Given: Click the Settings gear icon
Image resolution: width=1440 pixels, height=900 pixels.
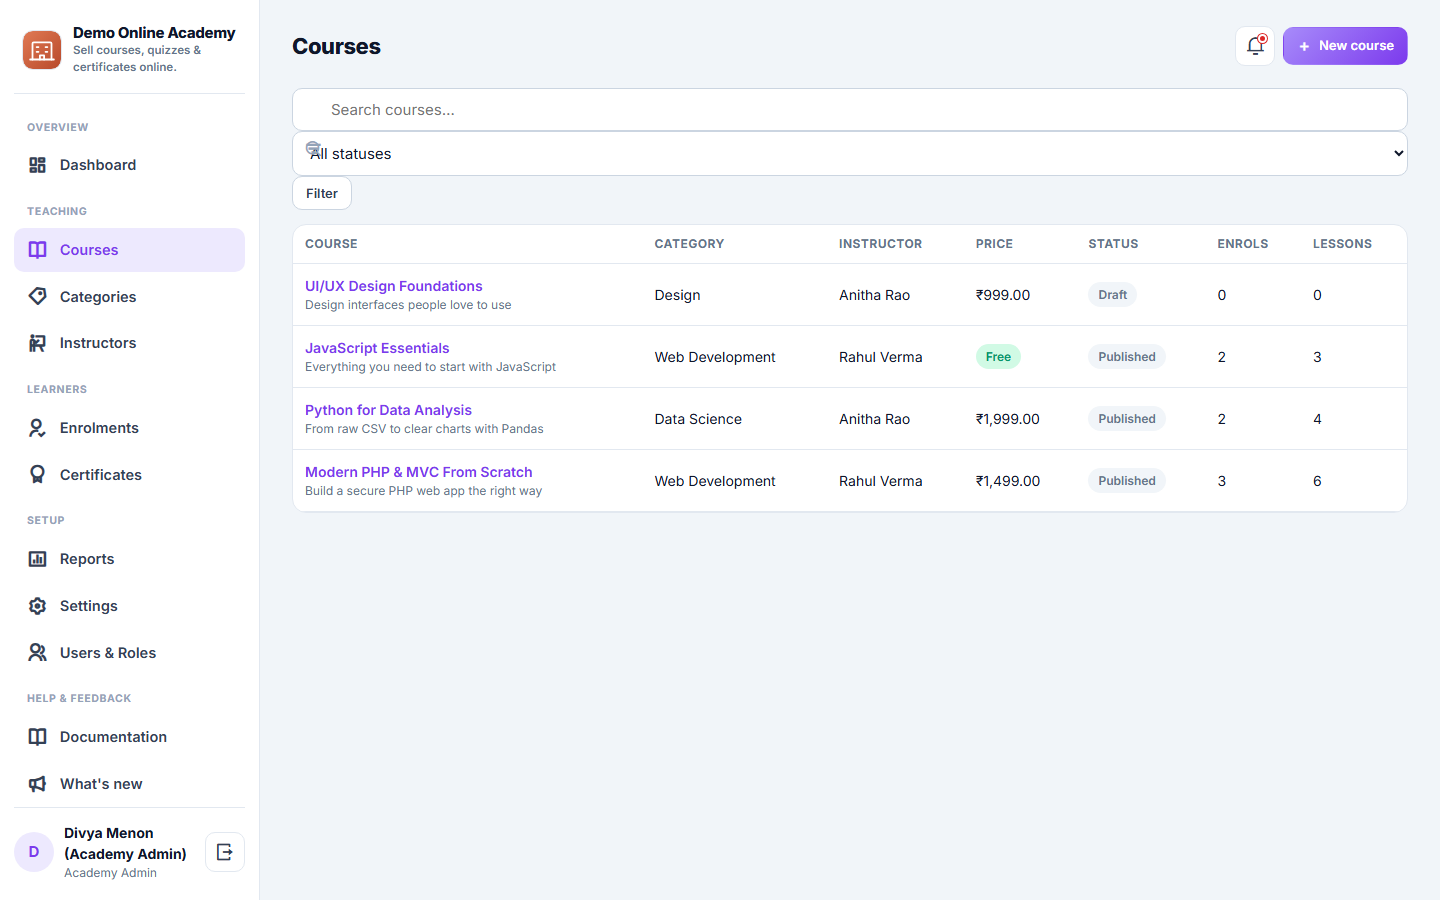Looking at the screenshot, I should click(x=37, y=606).
